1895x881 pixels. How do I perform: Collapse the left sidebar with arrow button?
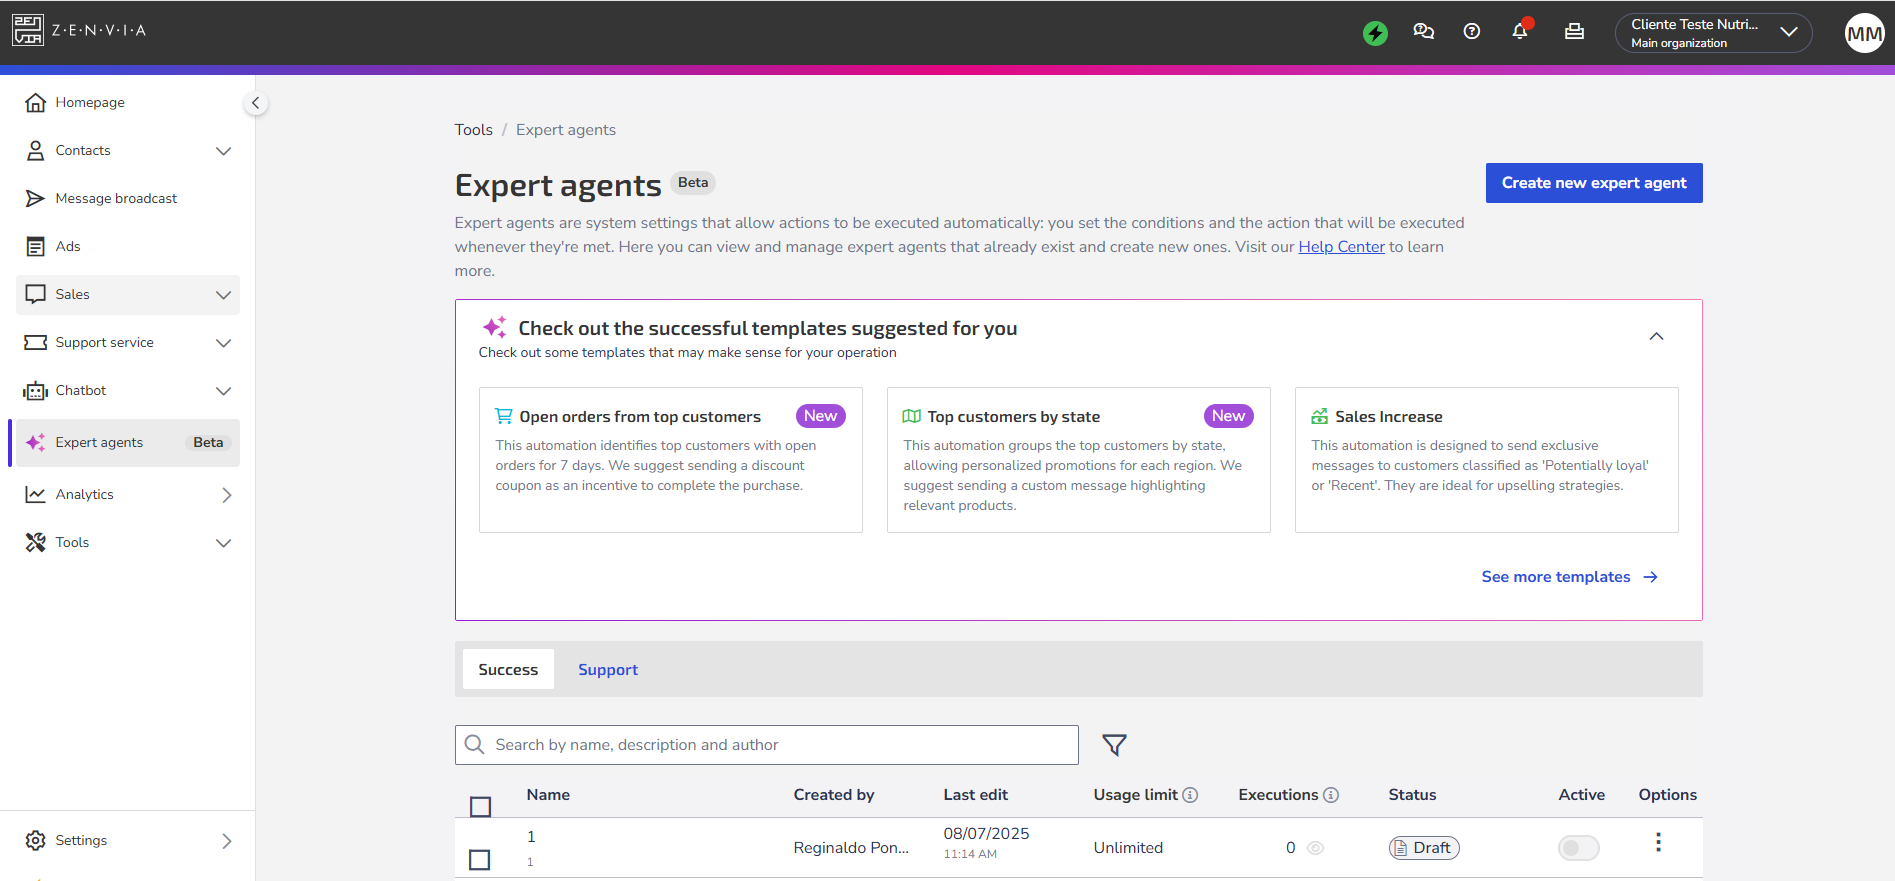coord(256,103)
